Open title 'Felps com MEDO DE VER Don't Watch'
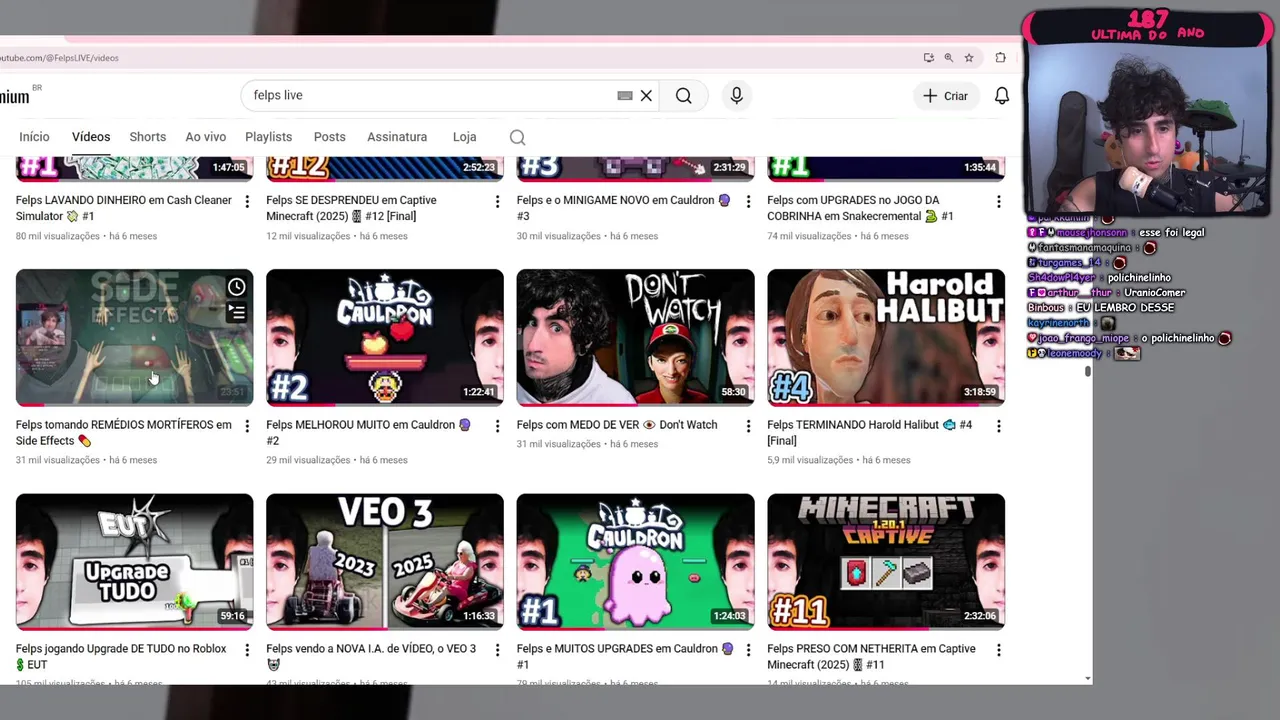1280x720 pixels. pos(617,425)
